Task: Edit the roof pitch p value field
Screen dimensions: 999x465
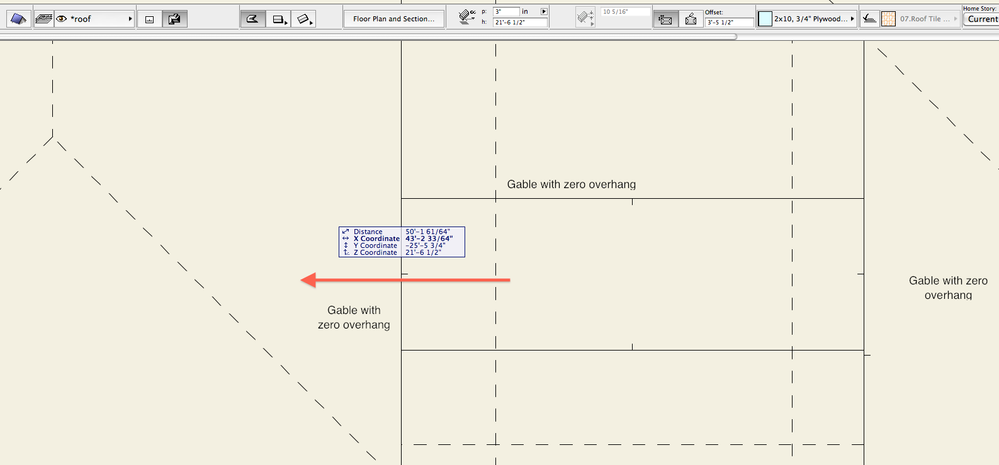Action: [x=507, y=11]
